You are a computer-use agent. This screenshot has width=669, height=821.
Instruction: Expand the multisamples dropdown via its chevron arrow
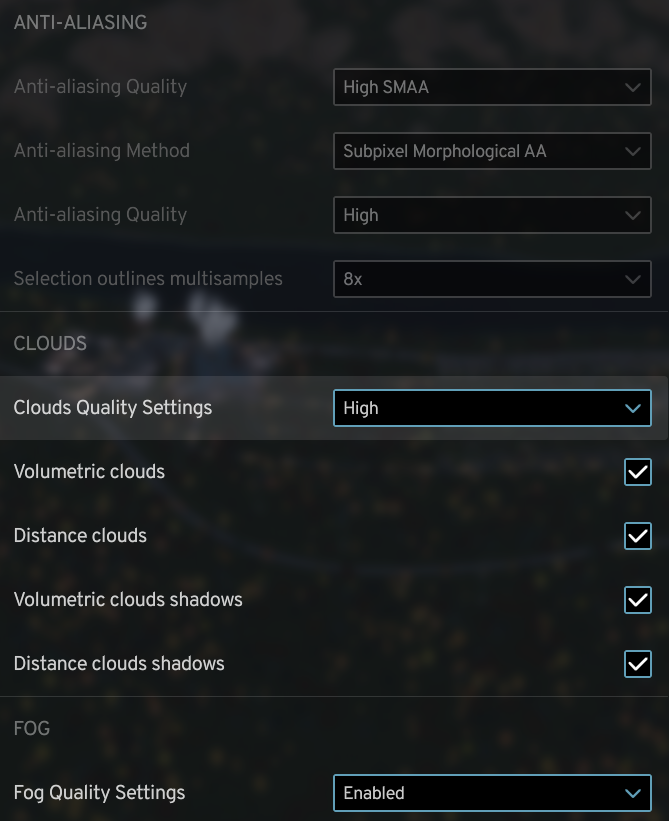633,279
